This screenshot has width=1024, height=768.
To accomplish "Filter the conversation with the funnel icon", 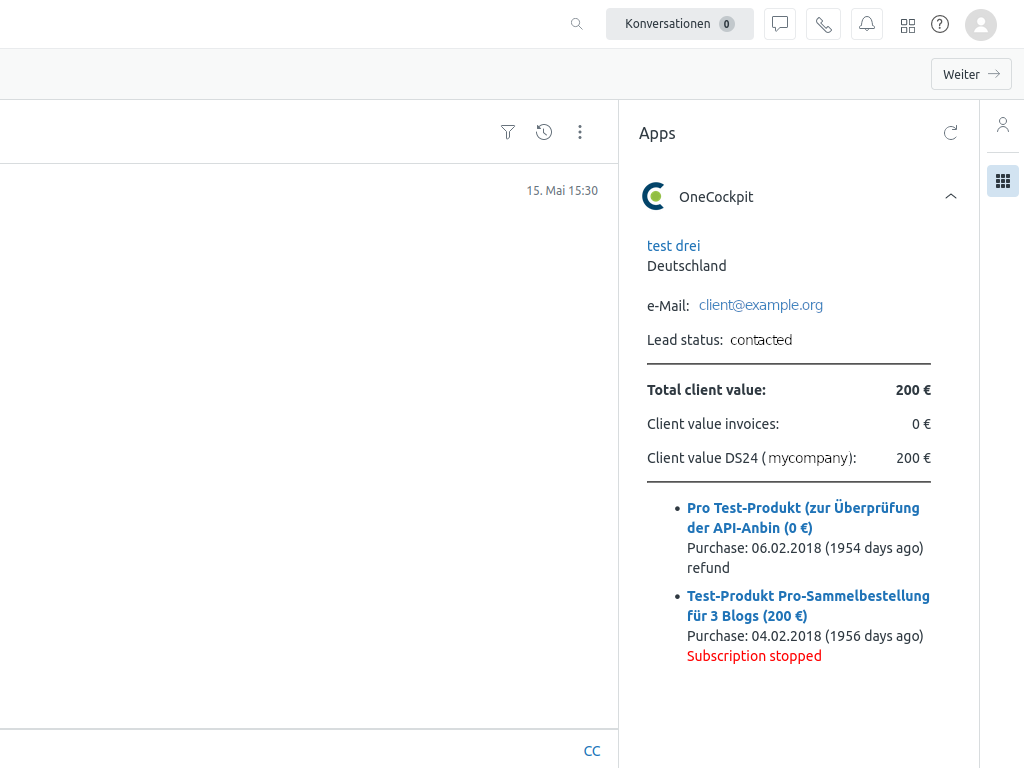I will [508, 132].
